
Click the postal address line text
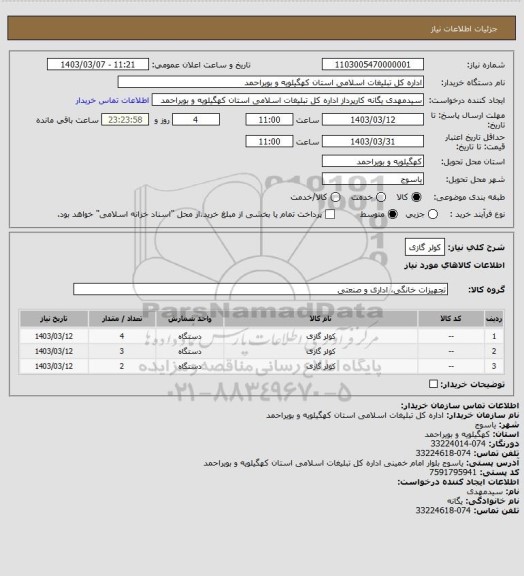(x=334, y=463)
